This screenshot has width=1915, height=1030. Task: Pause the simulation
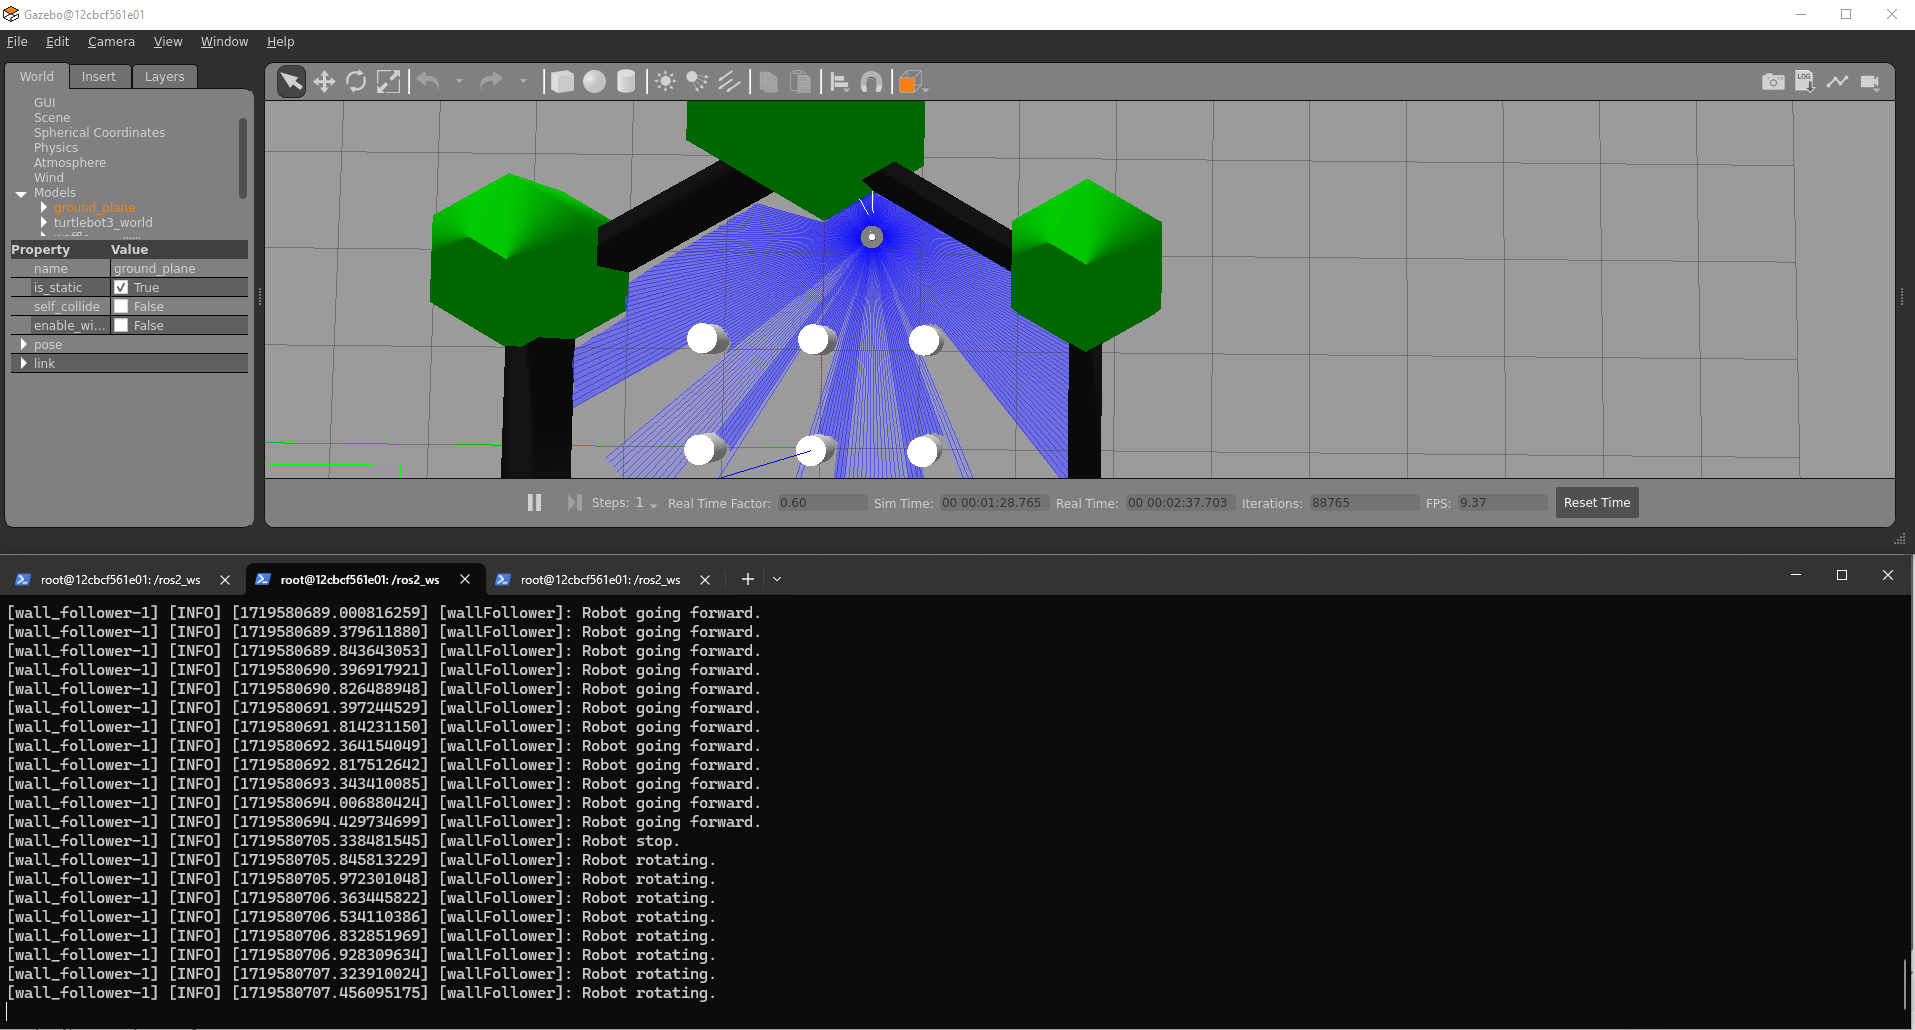click(535, 503)
